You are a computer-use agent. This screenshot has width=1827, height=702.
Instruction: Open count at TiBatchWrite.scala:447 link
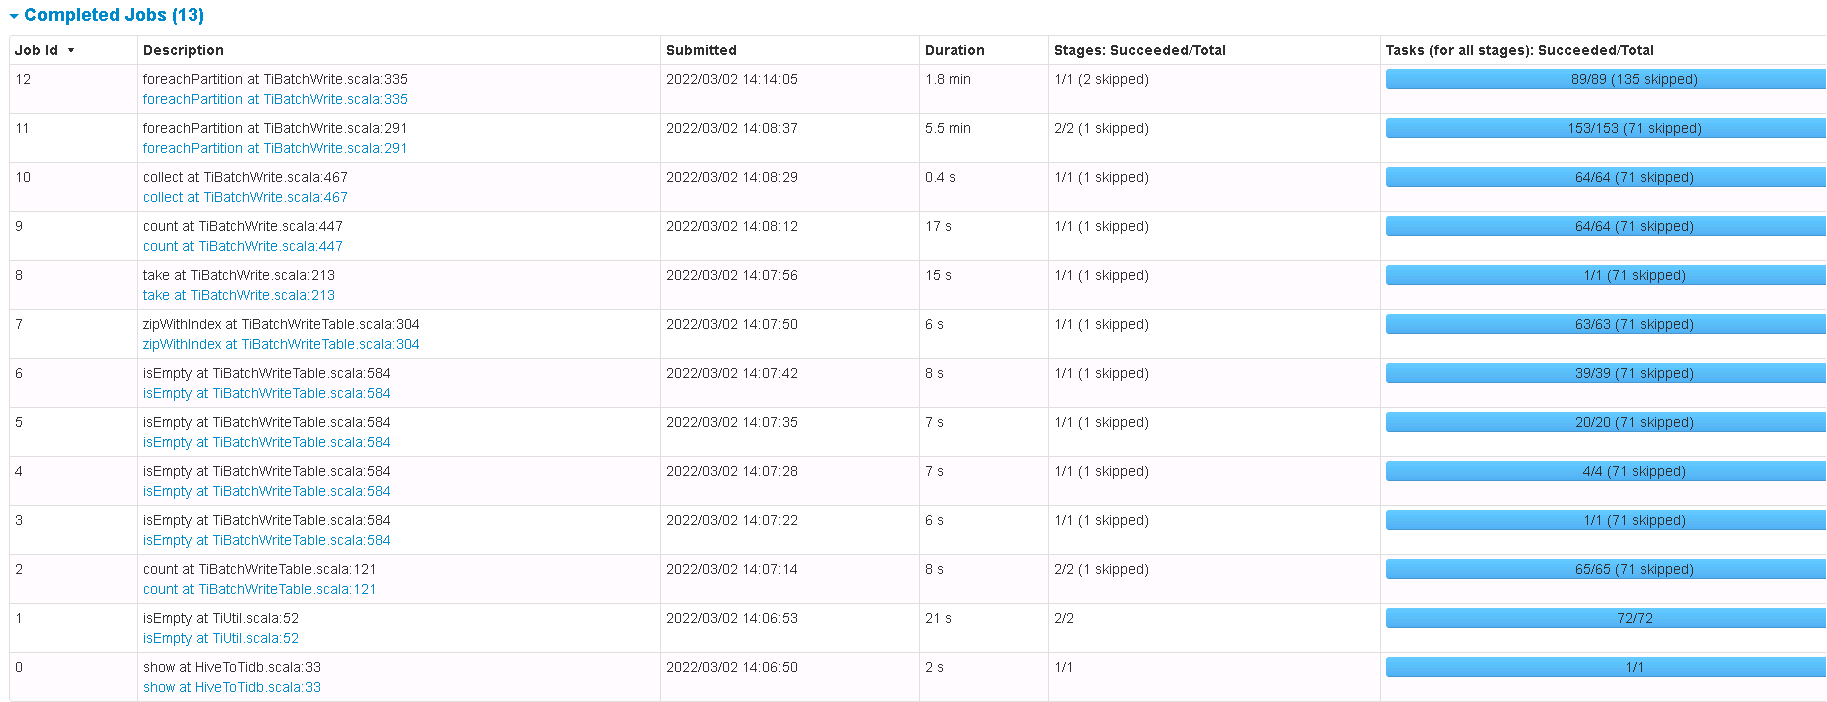coord(243,246)
